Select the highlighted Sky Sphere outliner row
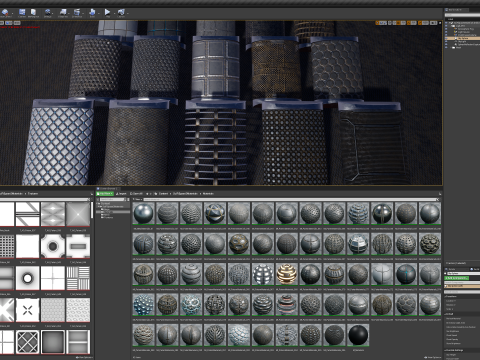This screenshot has height=360, width=480. pos(463,38)
